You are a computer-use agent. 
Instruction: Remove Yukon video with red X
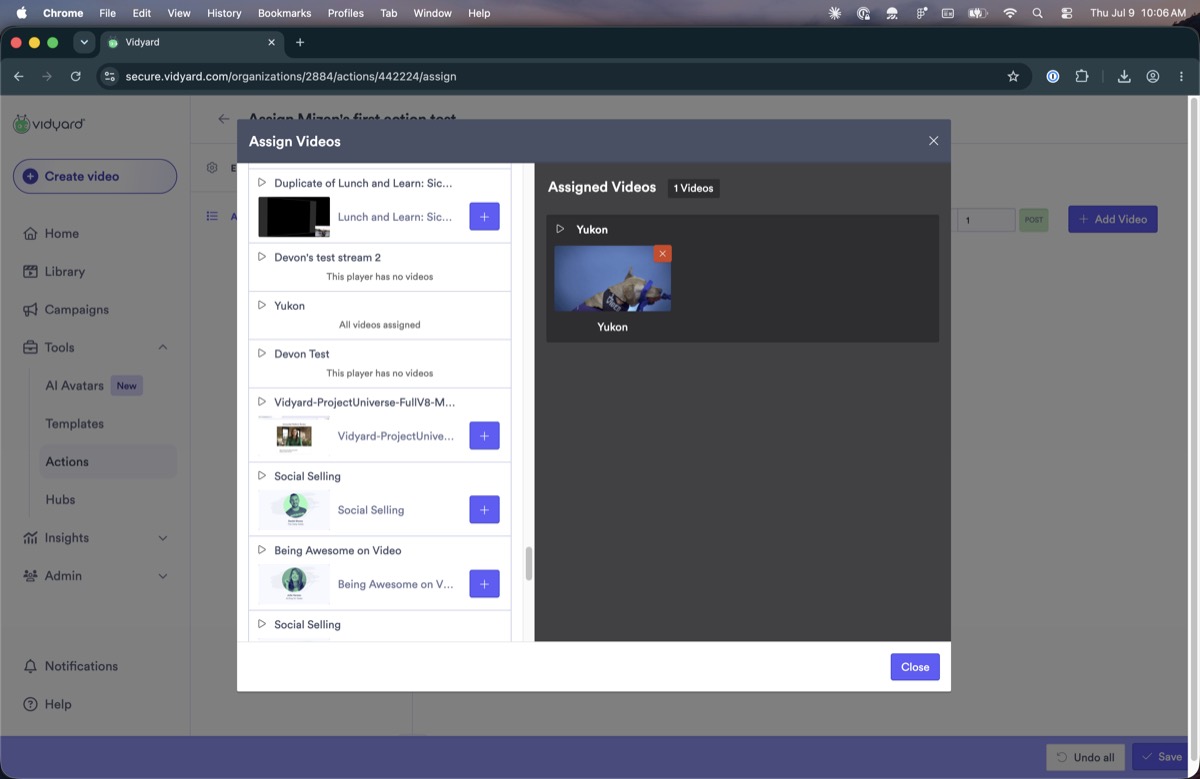tap(662, 254)
